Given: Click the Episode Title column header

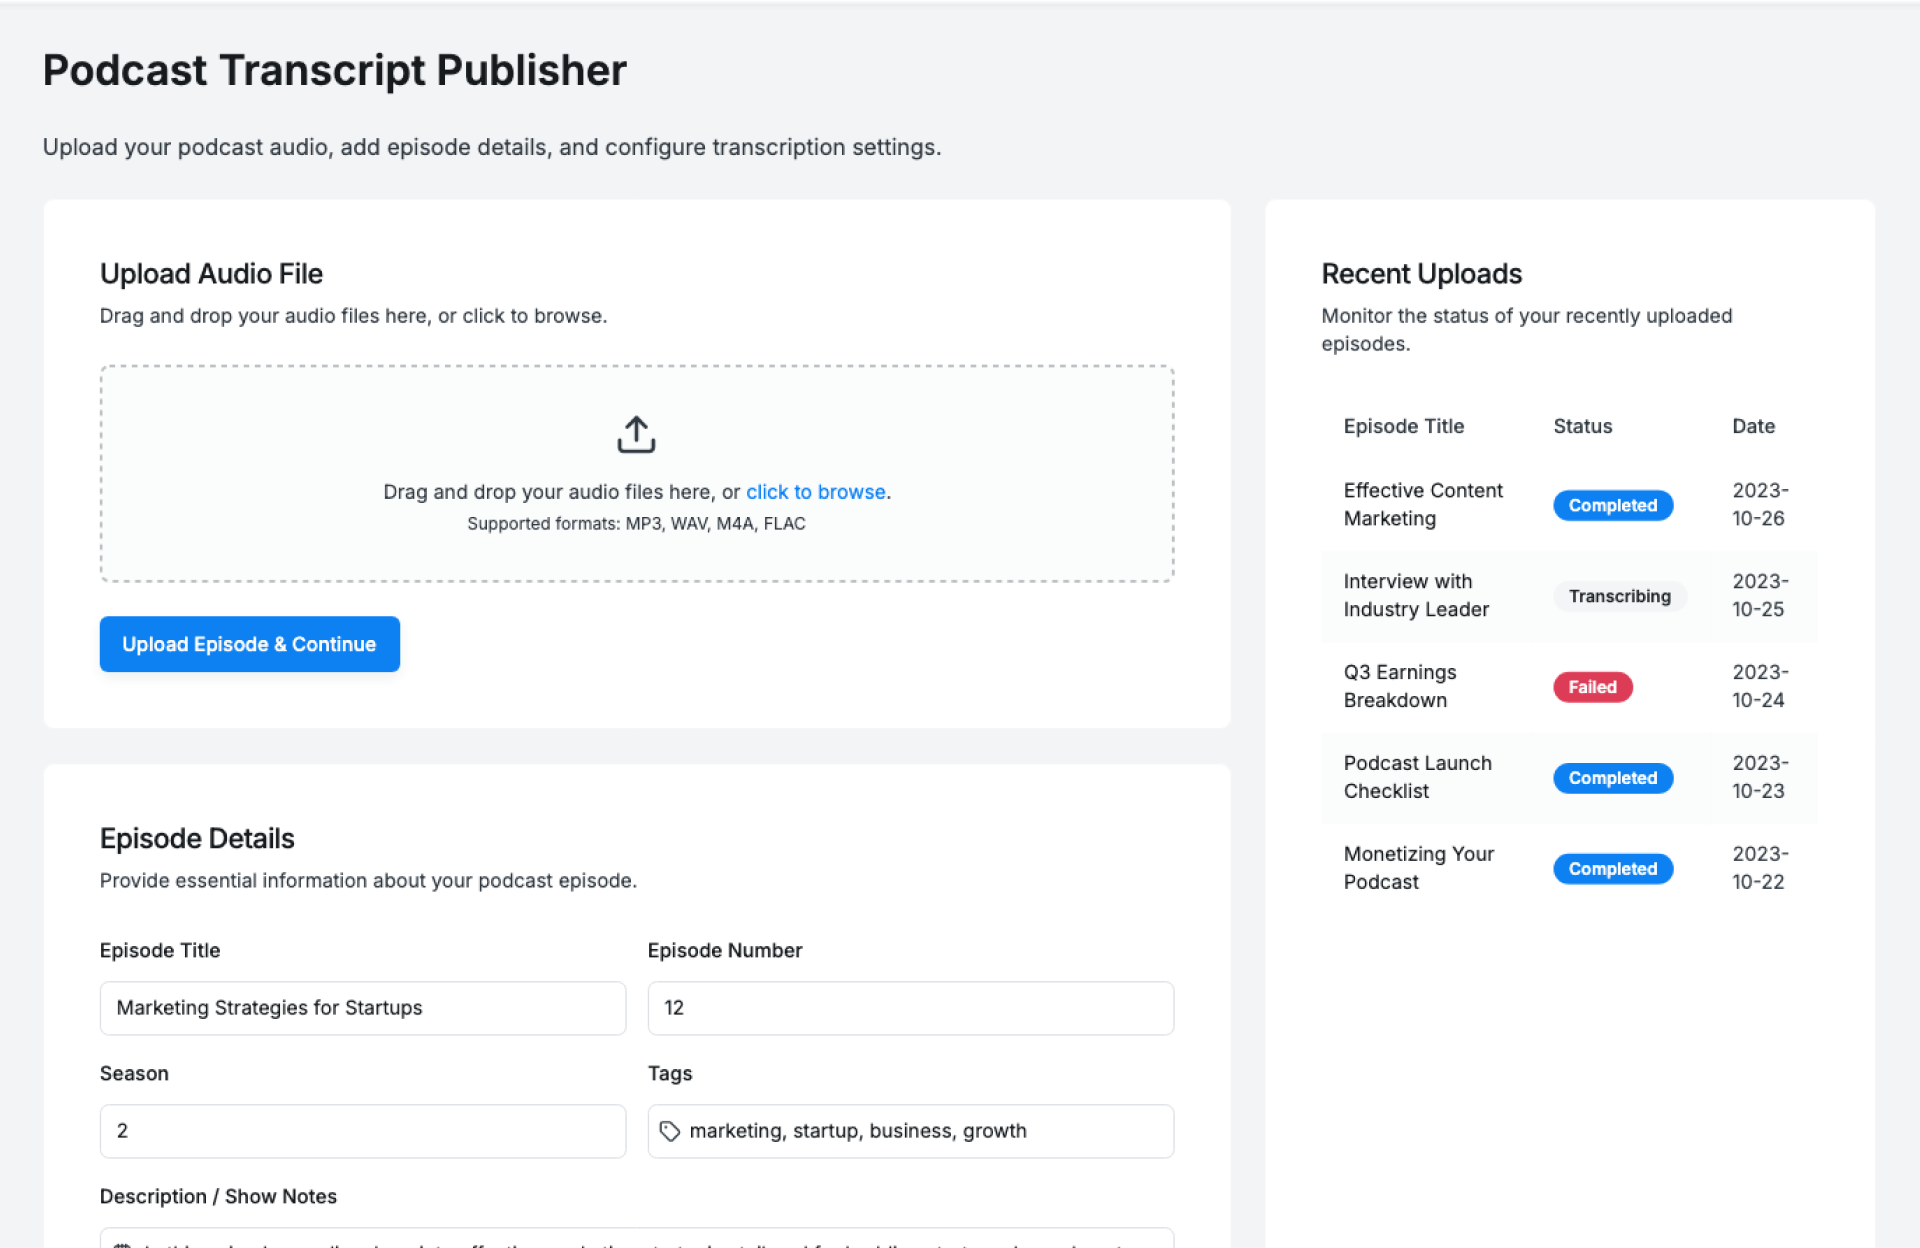Looking at the screenshot, I should (x=1403, y=426).
